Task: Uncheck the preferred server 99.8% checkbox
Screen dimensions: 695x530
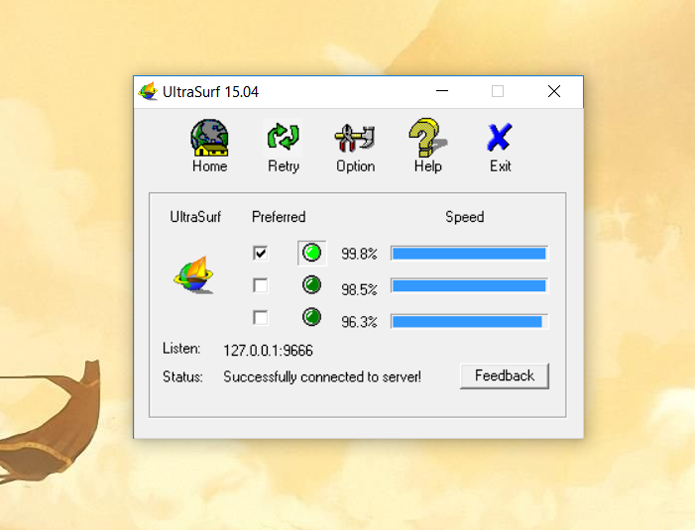Action: pos(260,253)
